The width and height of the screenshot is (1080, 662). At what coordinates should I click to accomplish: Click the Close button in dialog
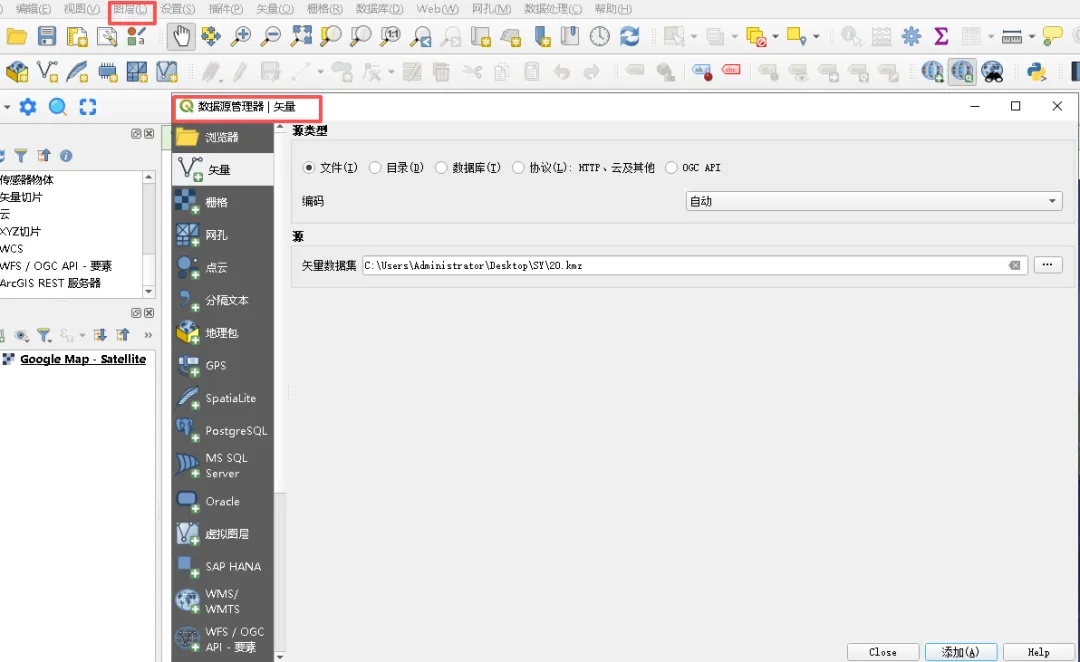[x=883, y=652]
